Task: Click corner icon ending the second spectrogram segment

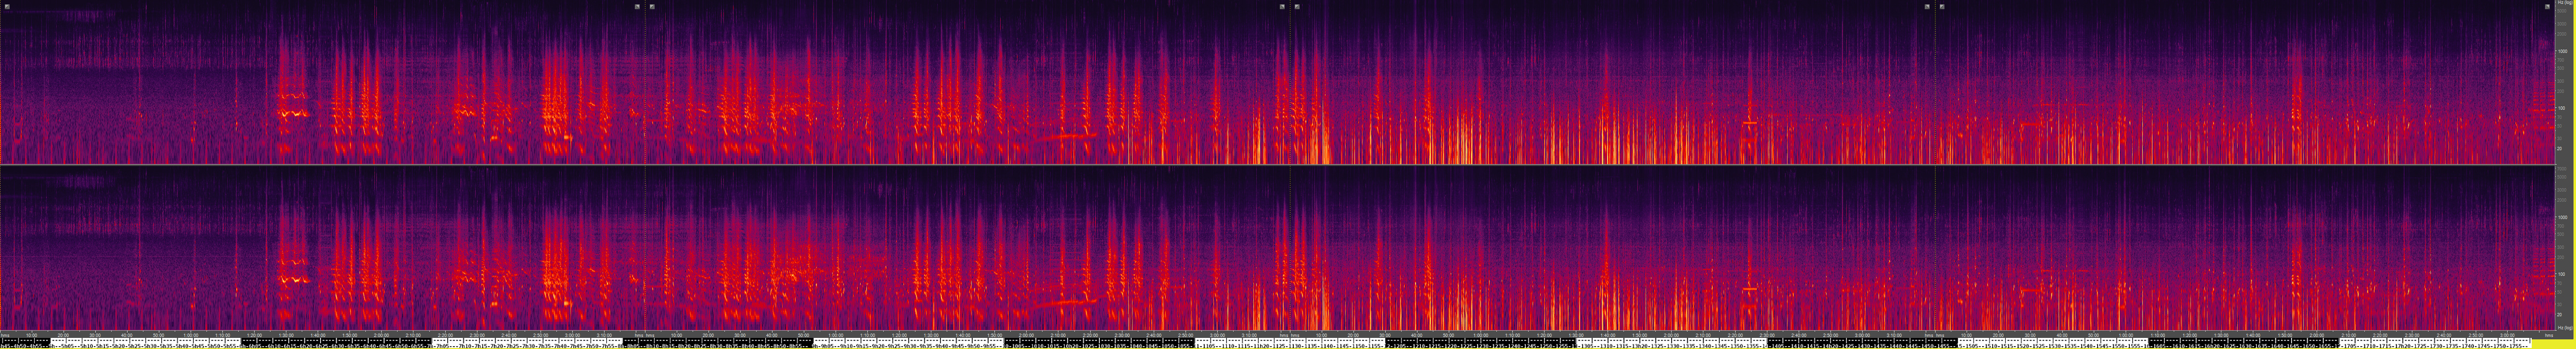Action: [x=1282, y=6]
